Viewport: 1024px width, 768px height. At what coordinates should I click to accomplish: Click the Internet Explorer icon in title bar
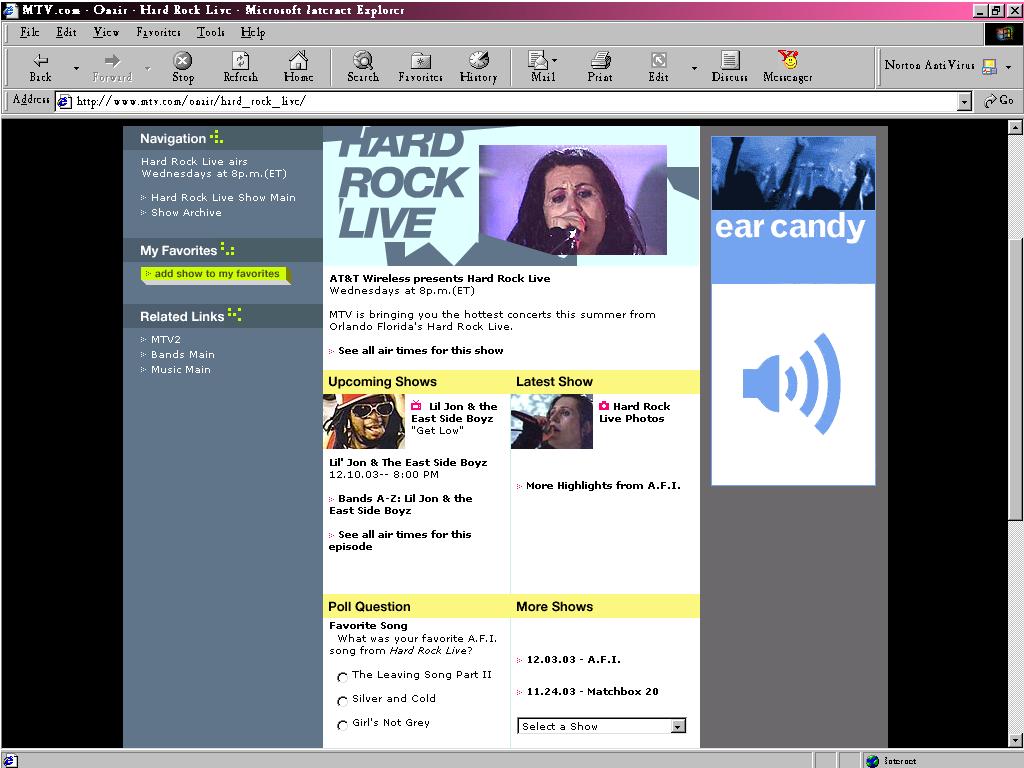tap(10, 10)
